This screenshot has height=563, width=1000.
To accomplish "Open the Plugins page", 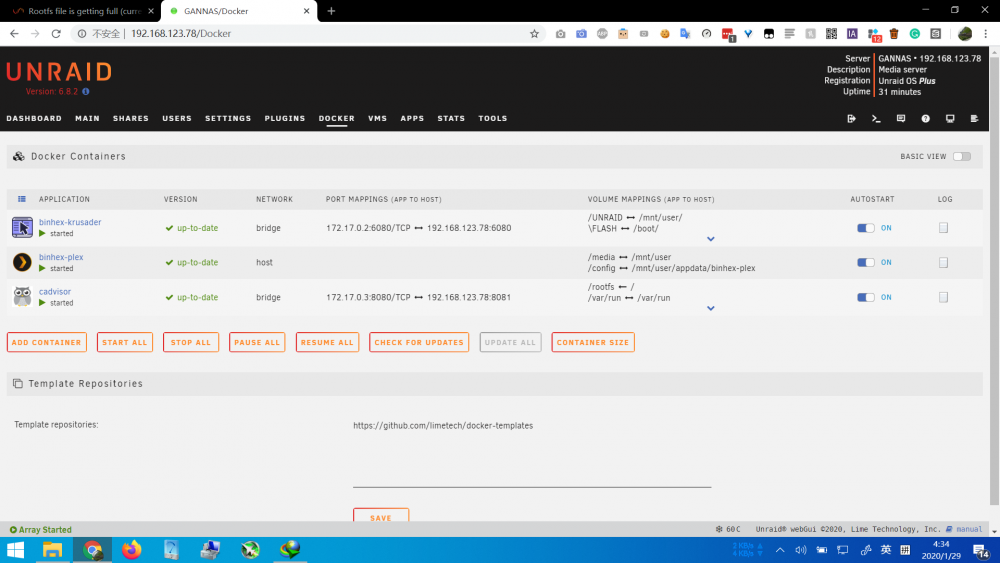I will point(285,119).
